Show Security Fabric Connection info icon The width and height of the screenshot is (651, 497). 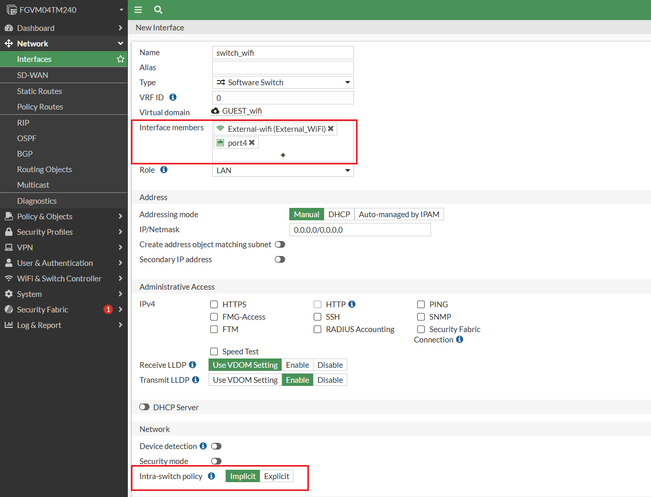(459, 339)
